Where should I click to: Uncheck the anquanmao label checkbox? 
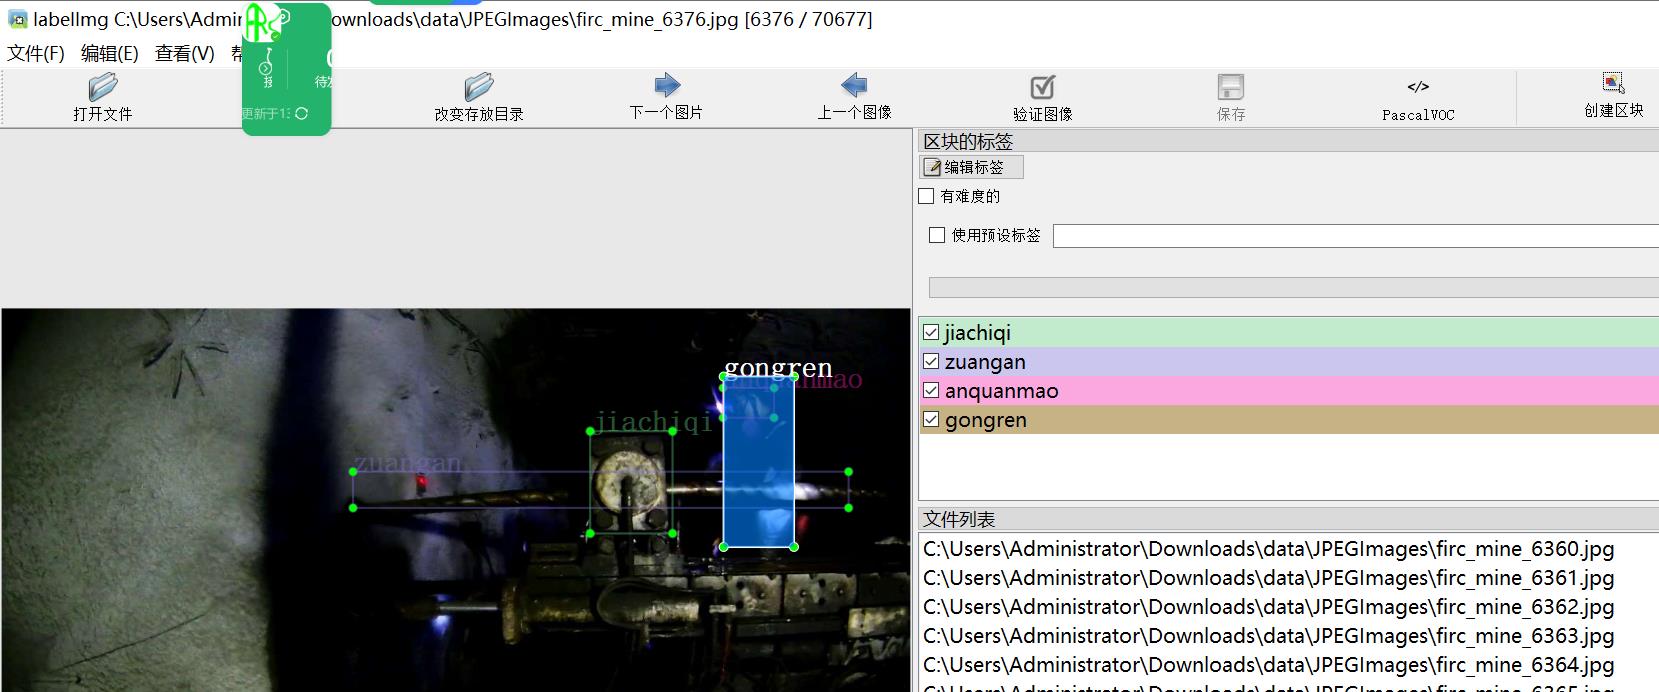[931, 390]
